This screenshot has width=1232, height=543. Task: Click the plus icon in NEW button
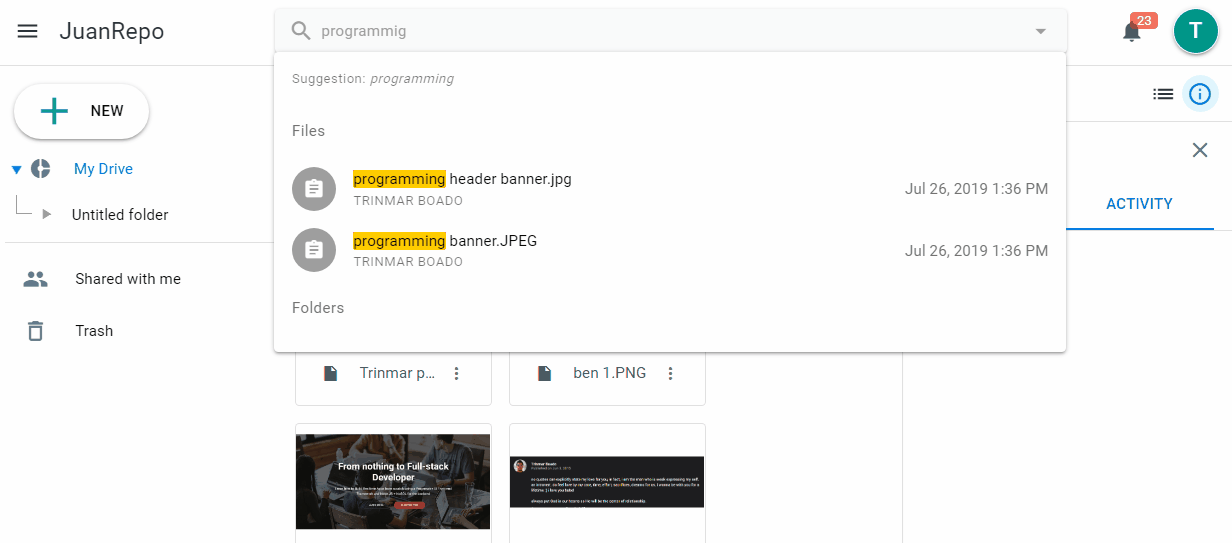[x=54, y=111]
